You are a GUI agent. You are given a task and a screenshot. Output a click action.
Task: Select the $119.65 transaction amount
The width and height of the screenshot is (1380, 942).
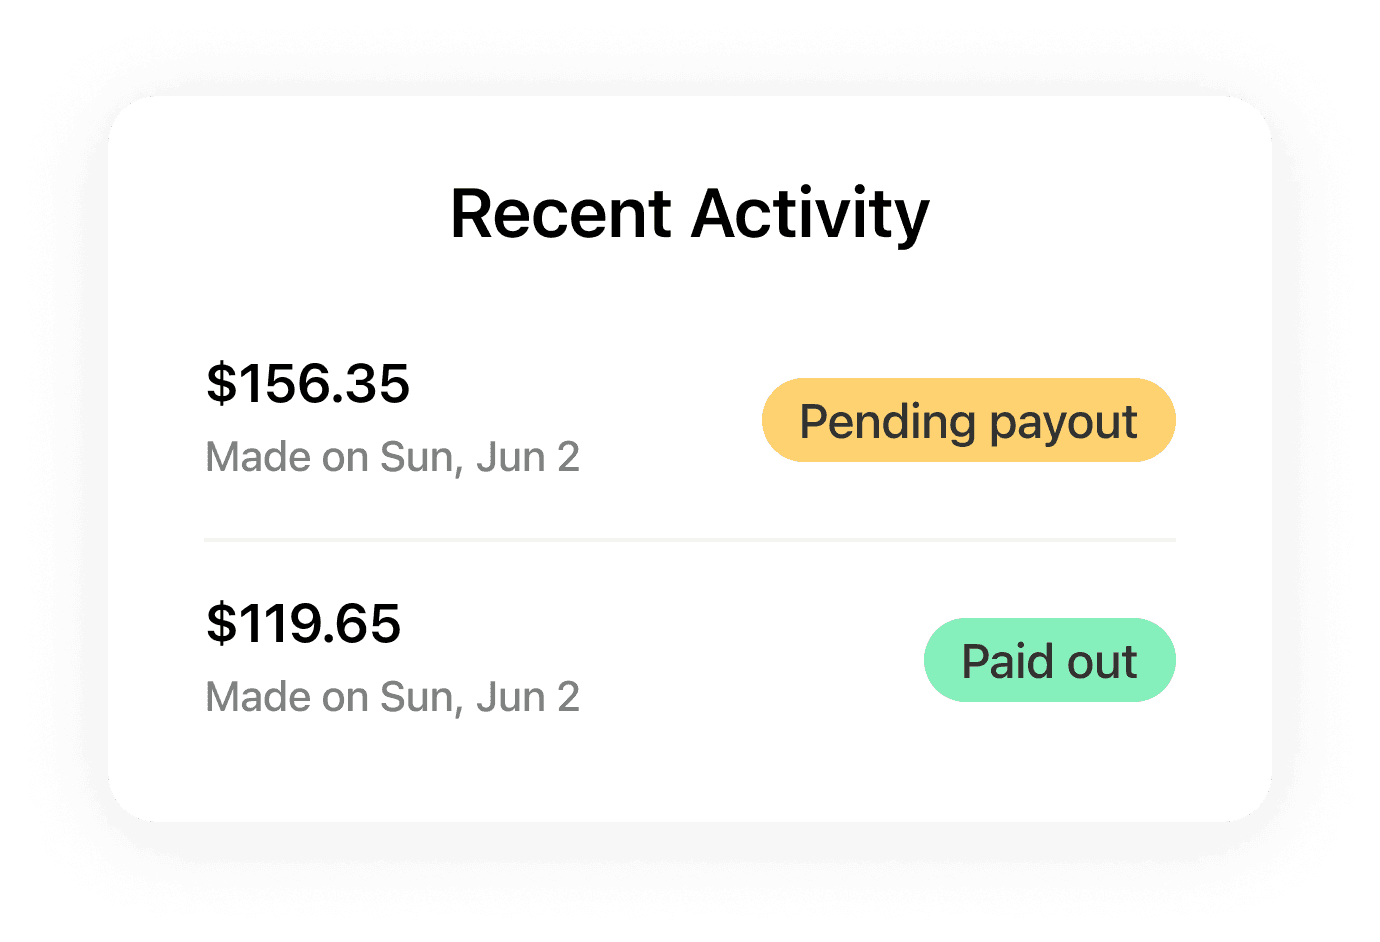point(303,624)
